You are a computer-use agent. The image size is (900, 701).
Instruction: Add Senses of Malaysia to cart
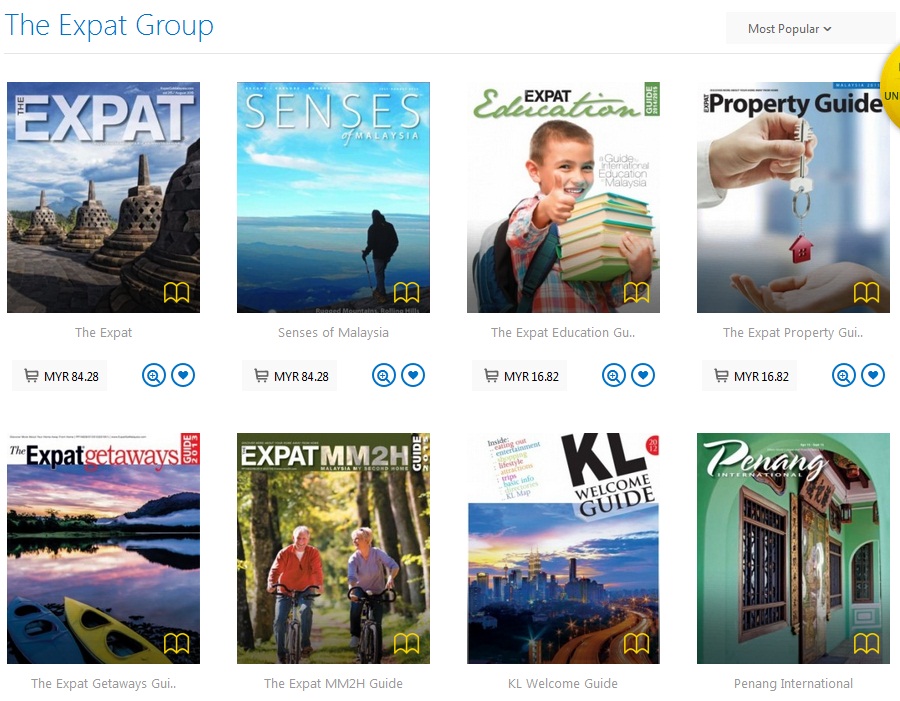pyautogui.click(x=290, y=376)
